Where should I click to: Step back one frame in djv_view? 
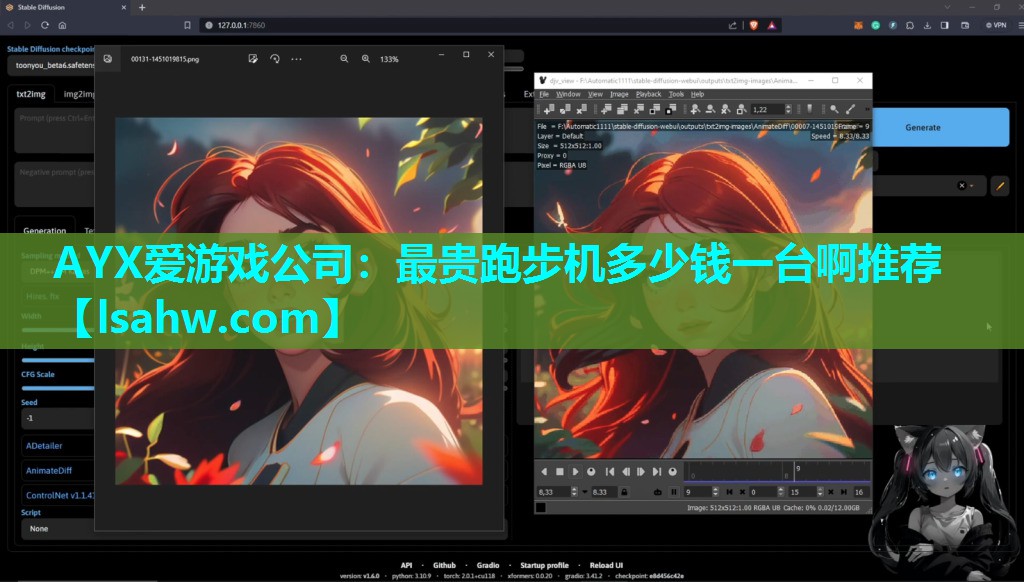click(x=626, y=472)
